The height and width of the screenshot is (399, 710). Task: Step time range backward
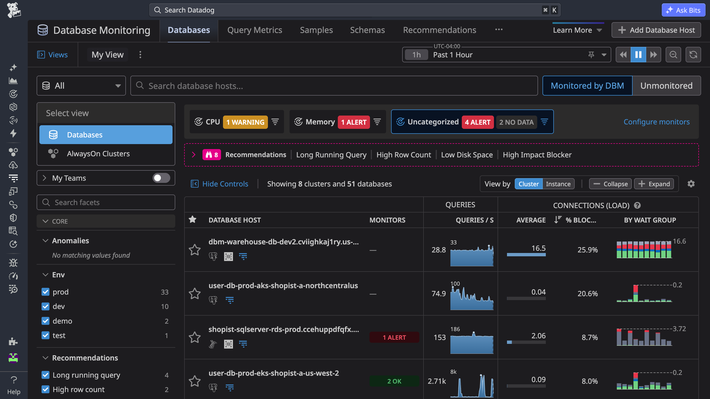tap(623, 55)
